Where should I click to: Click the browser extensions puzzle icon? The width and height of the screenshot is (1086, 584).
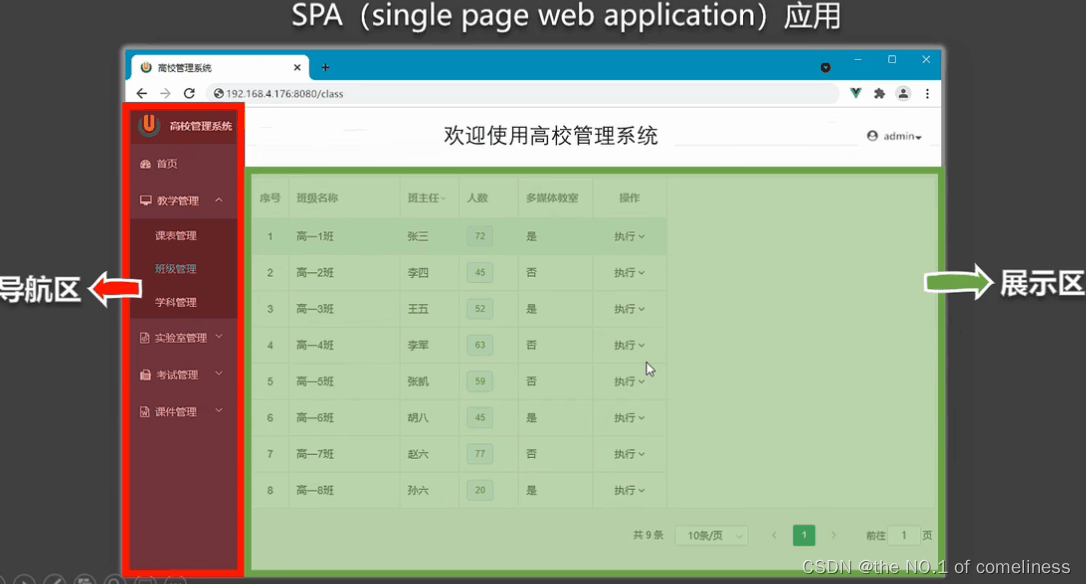pos(879,92)
